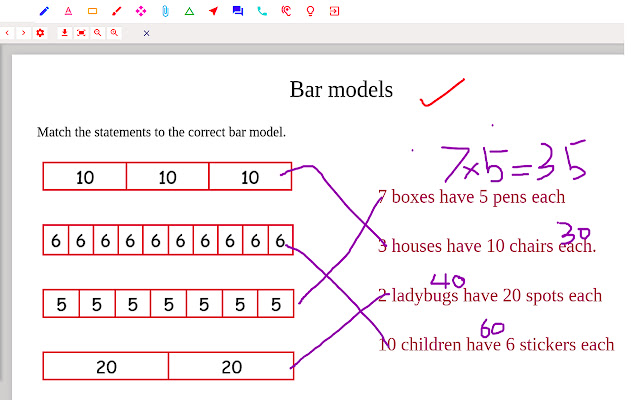Open the red gear settings
The width and height of the screenshot is (640, 400).
click(x=40, y=33)
